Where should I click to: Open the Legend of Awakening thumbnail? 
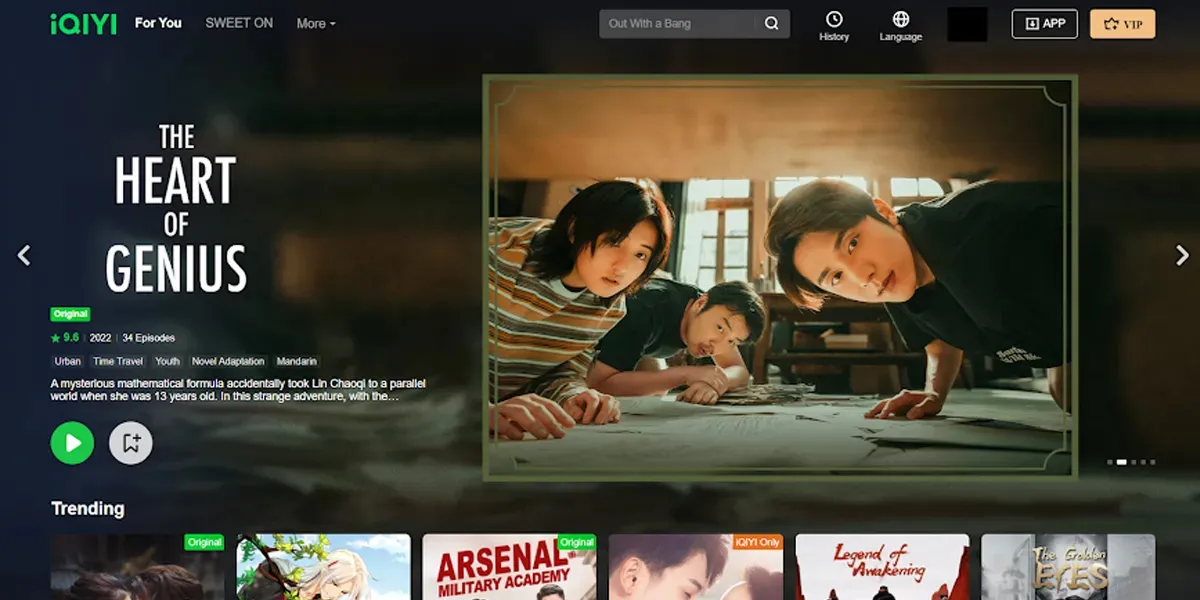(882, 567)
